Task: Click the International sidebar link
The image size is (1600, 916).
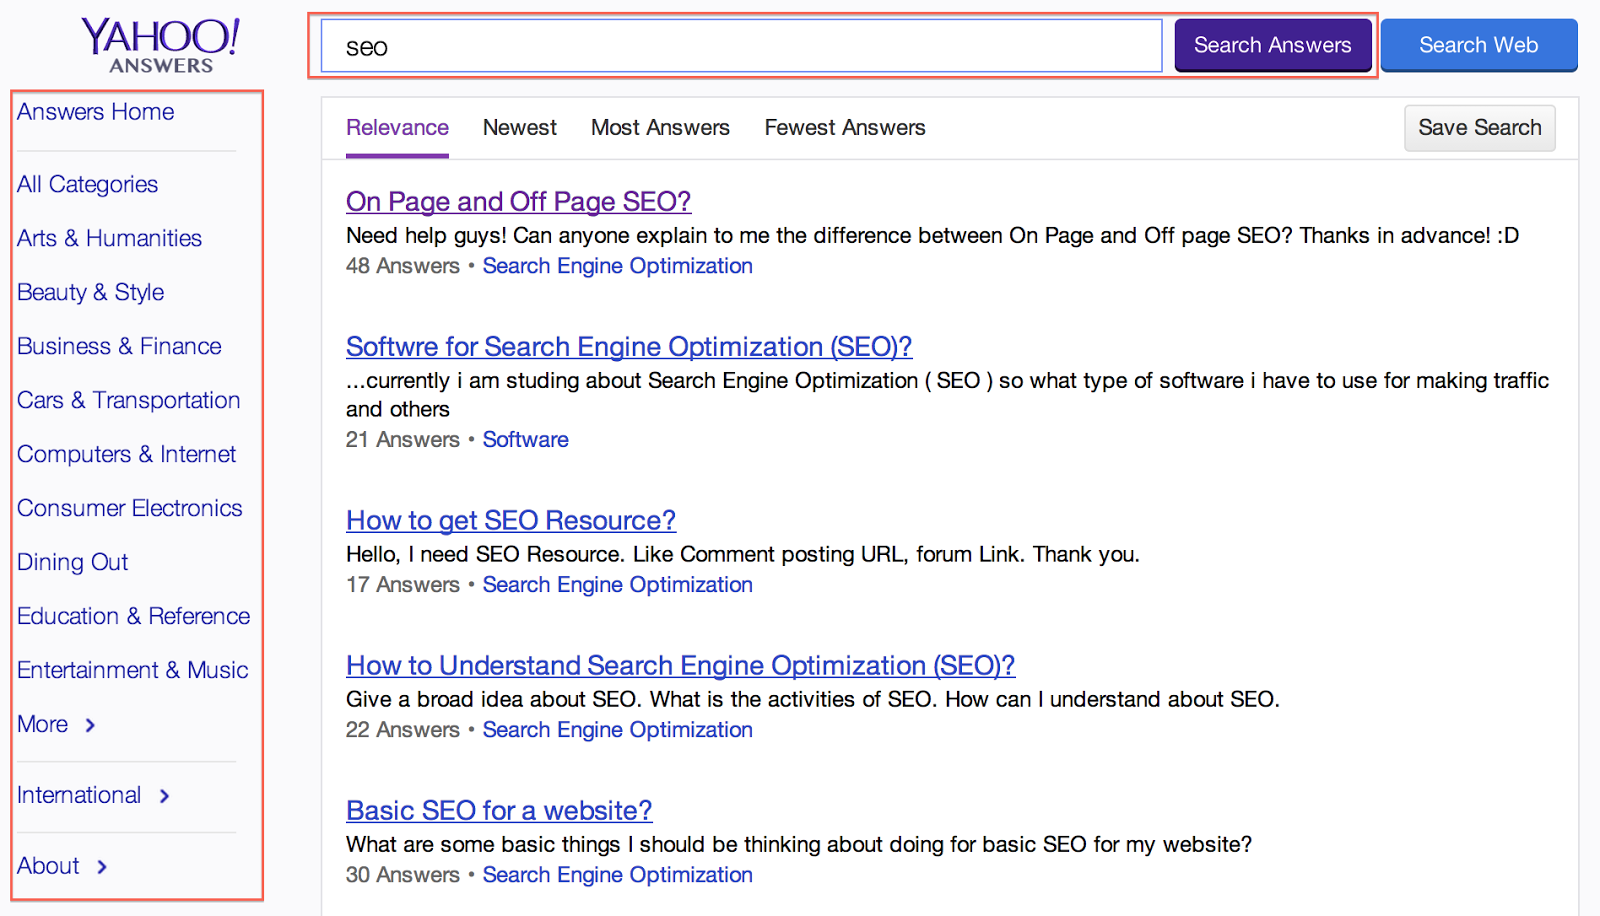Action: (x=79, y=795)
